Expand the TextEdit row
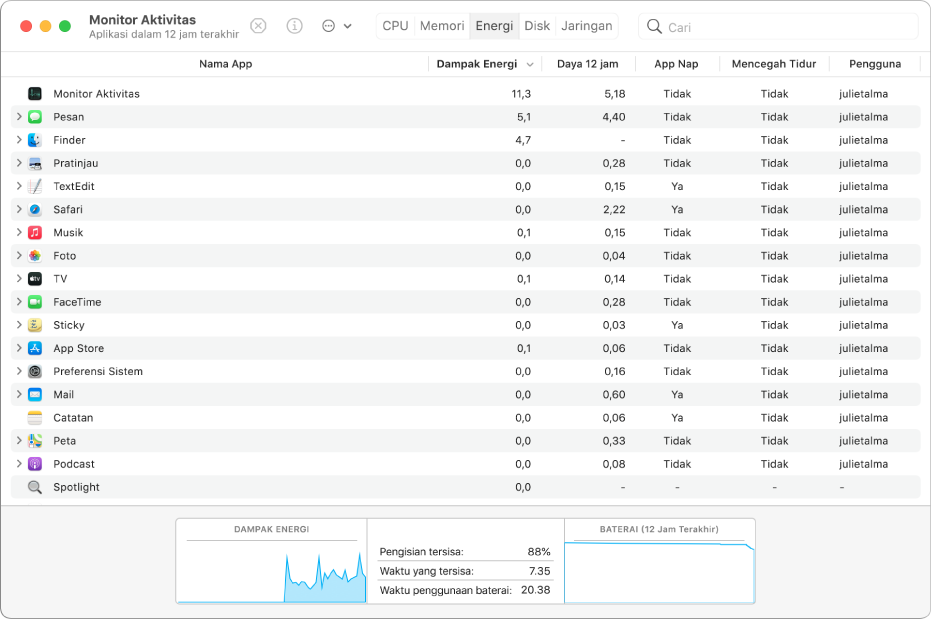The image size is (931, 620). pyautogui.click(x=19, y=186)
